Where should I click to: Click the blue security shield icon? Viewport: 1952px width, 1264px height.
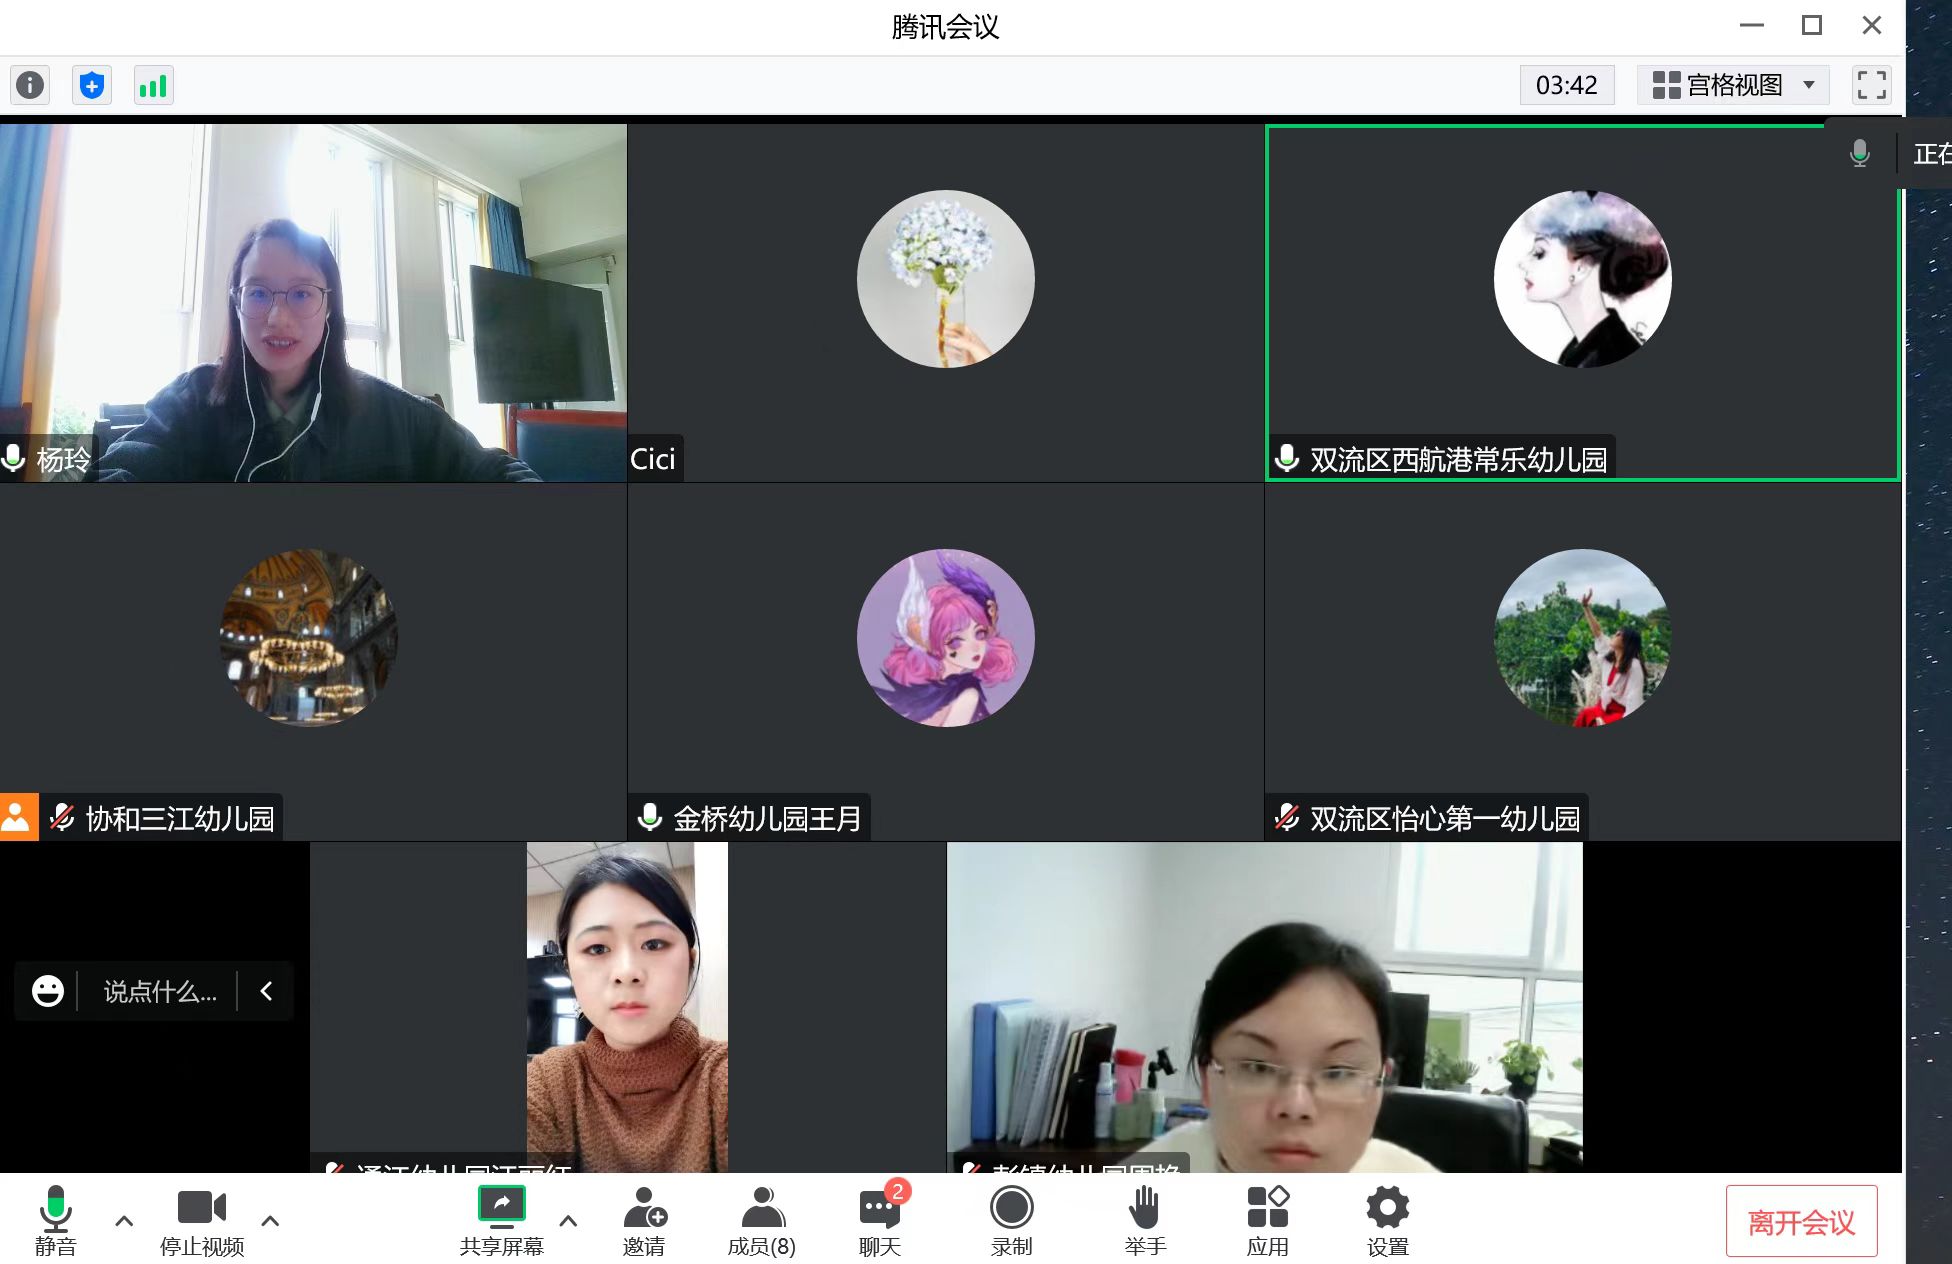click(92, 85)
